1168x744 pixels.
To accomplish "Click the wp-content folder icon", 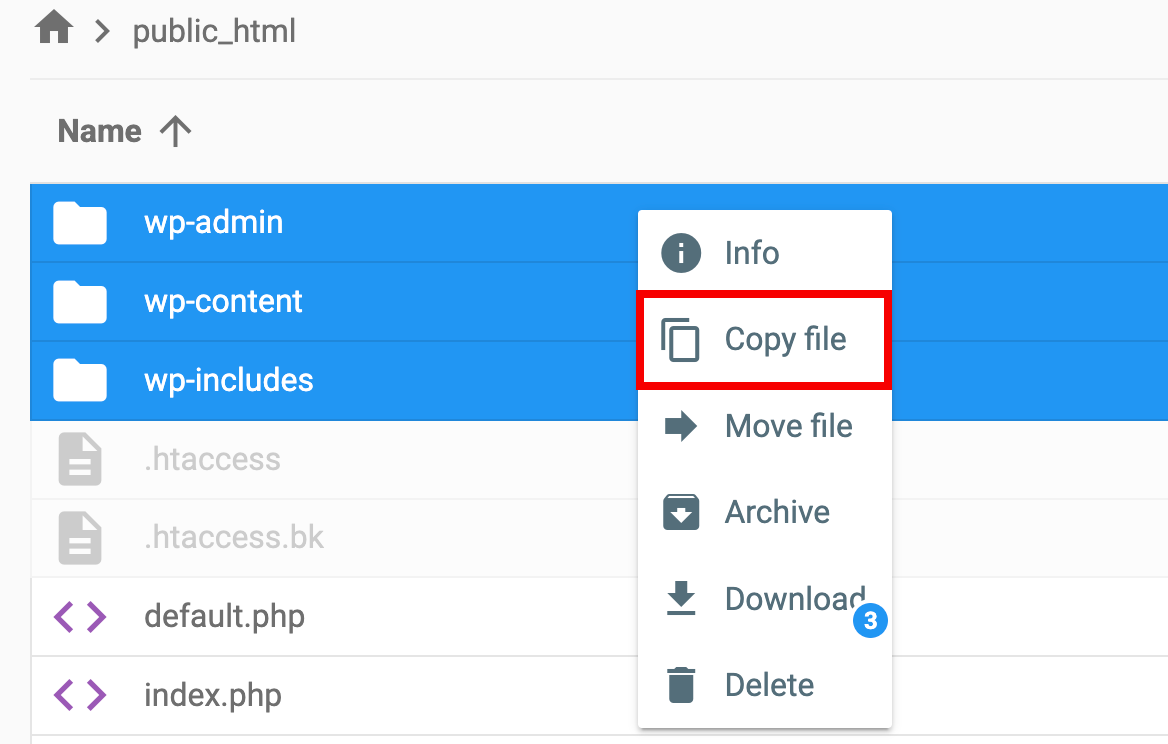I will click(x=80, y=301).
